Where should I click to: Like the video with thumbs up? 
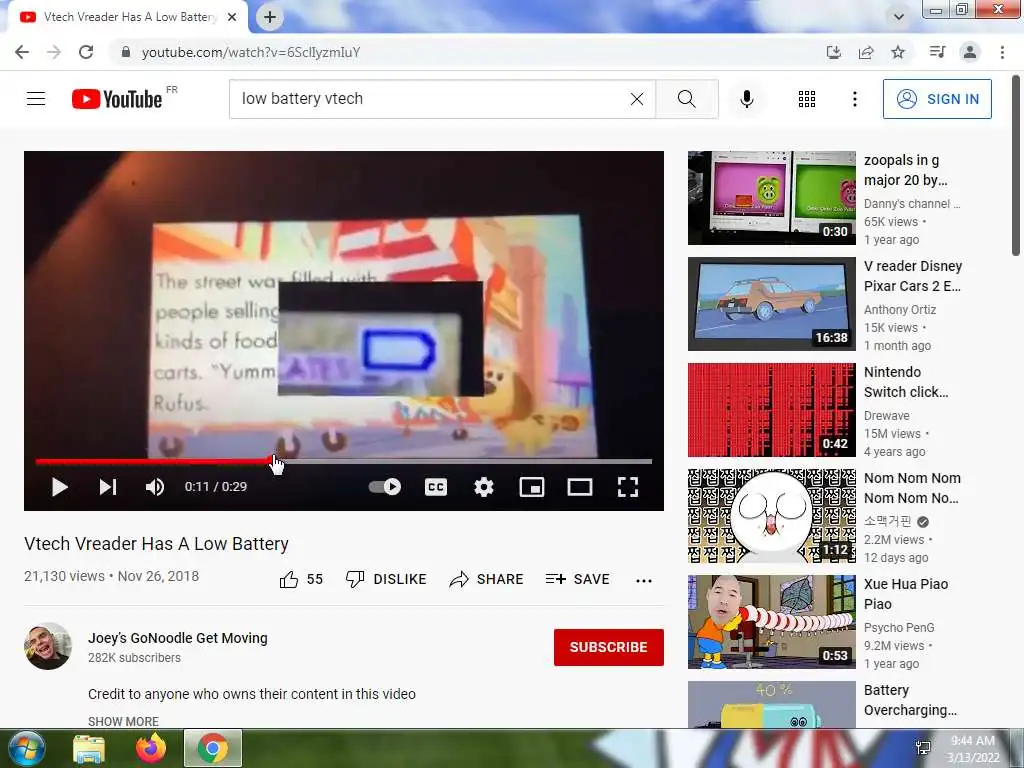(301, 579)
